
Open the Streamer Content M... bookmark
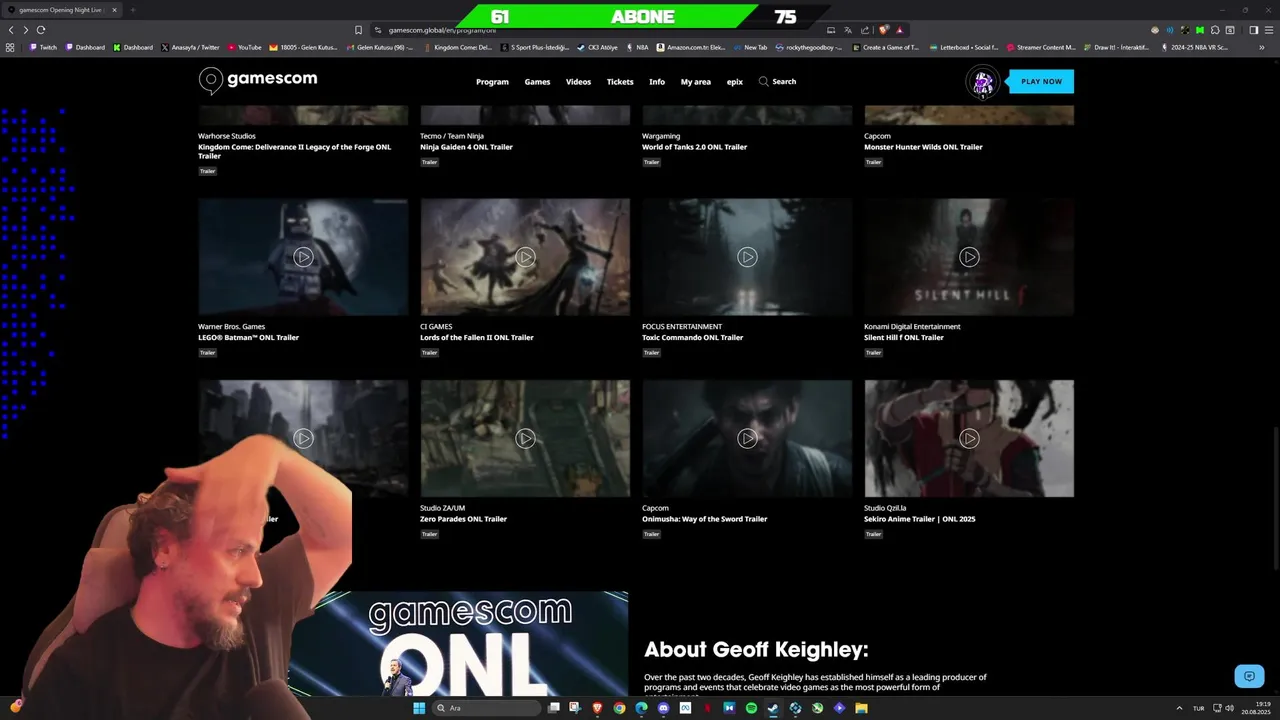(1041, 47)
